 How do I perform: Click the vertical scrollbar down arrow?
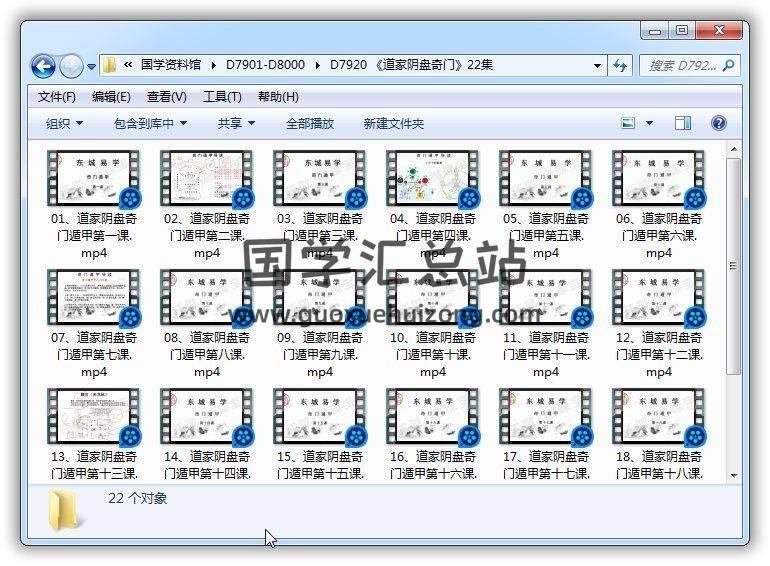coord(733,475)
